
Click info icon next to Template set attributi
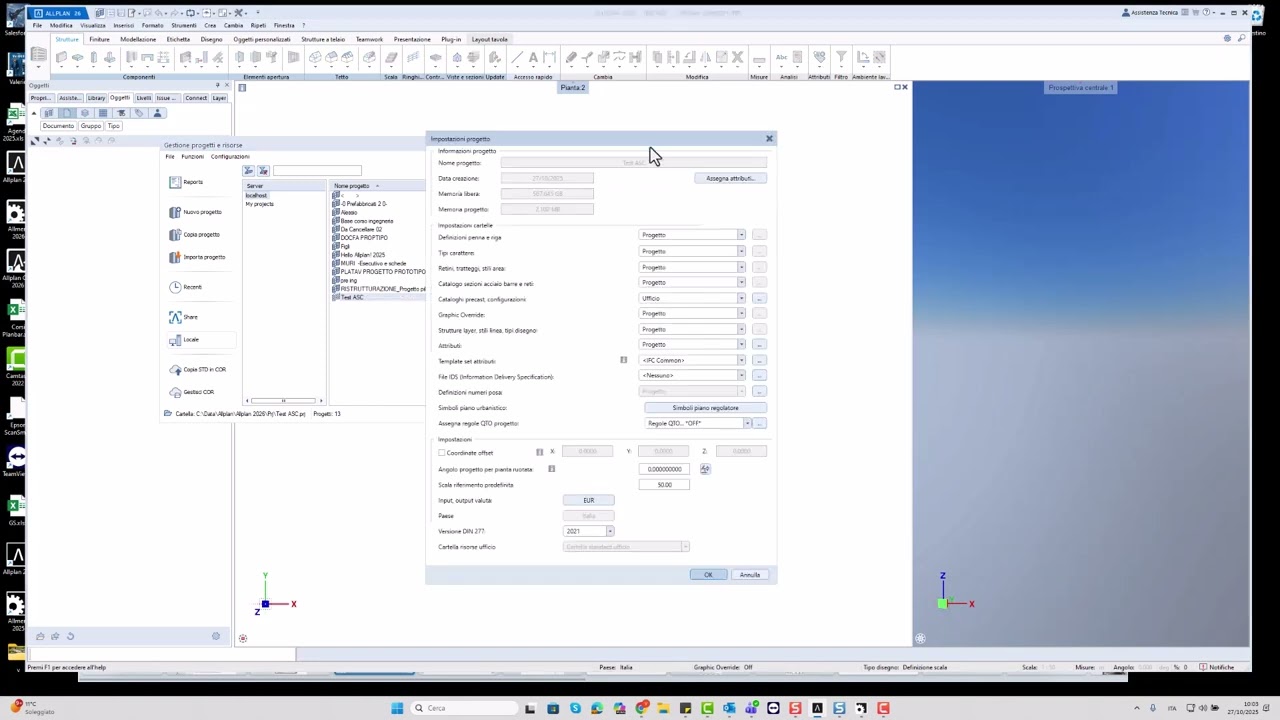(x=623, y=360)
